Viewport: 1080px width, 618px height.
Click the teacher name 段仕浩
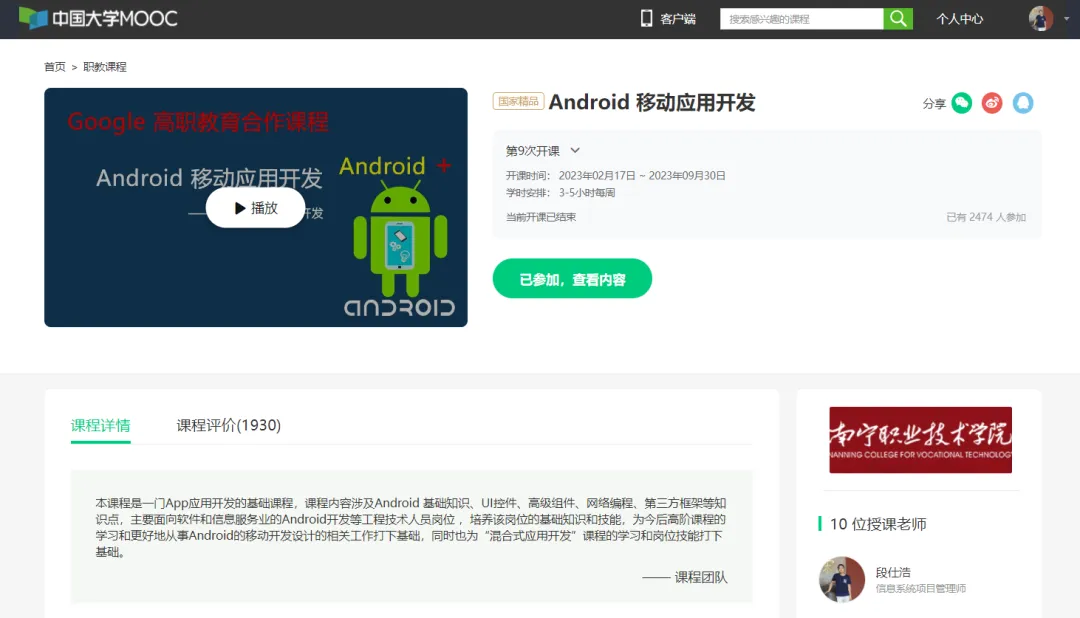[893, 573]
